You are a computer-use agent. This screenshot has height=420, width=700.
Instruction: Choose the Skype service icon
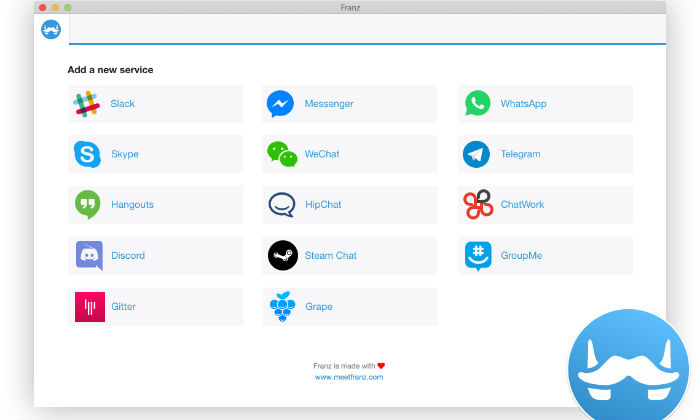88,154
